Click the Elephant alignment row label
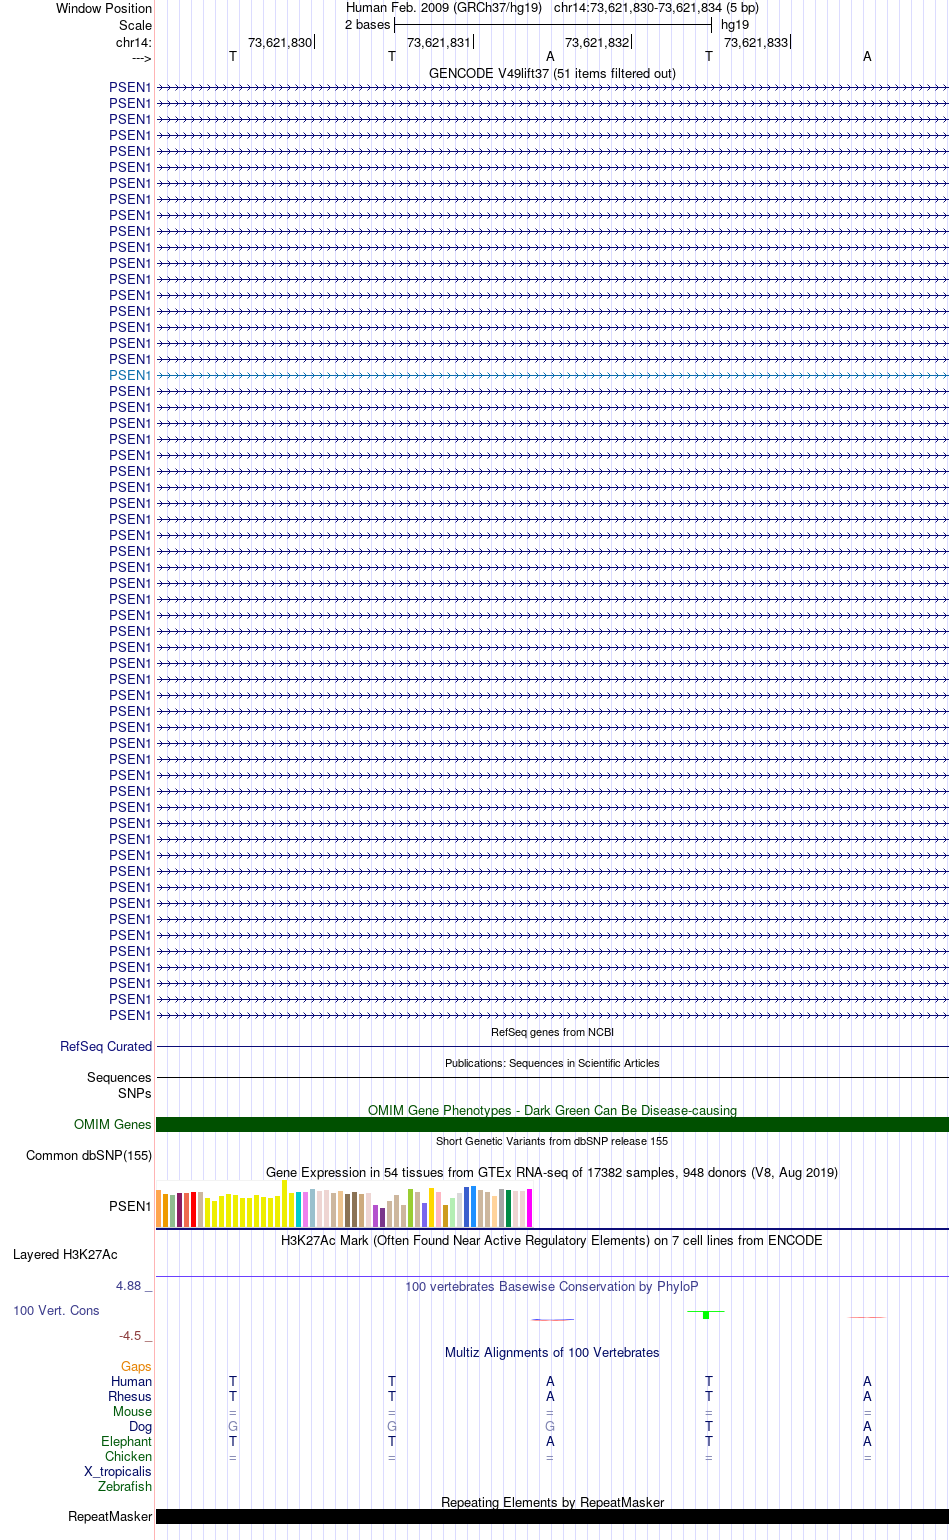Image resolution: width=950 pixels, height=1540 pixels. [126, 1441]
